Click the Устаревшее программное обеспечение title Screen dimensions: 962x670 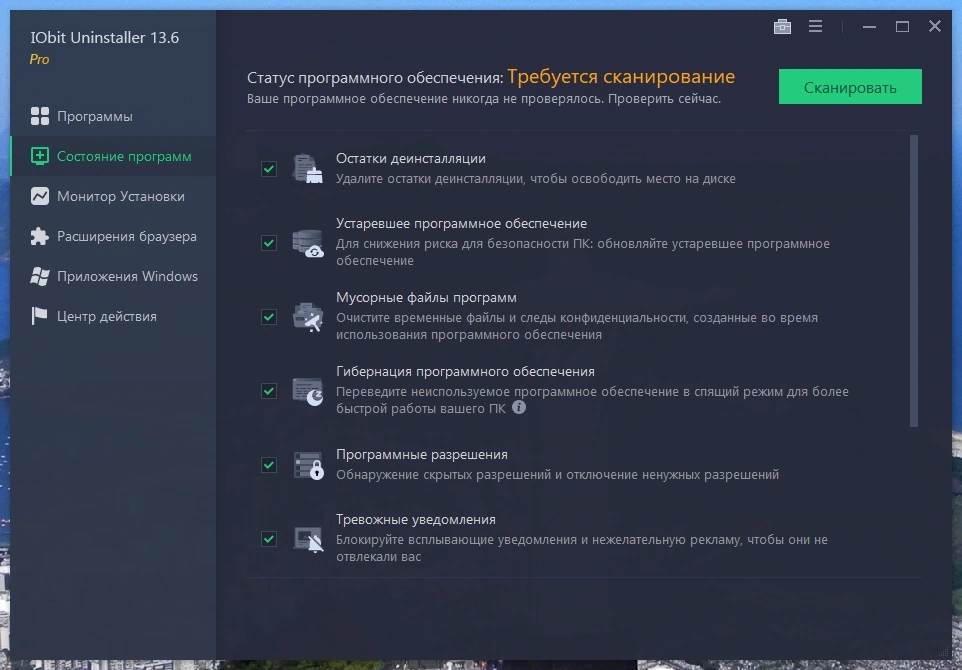[461, 223]
